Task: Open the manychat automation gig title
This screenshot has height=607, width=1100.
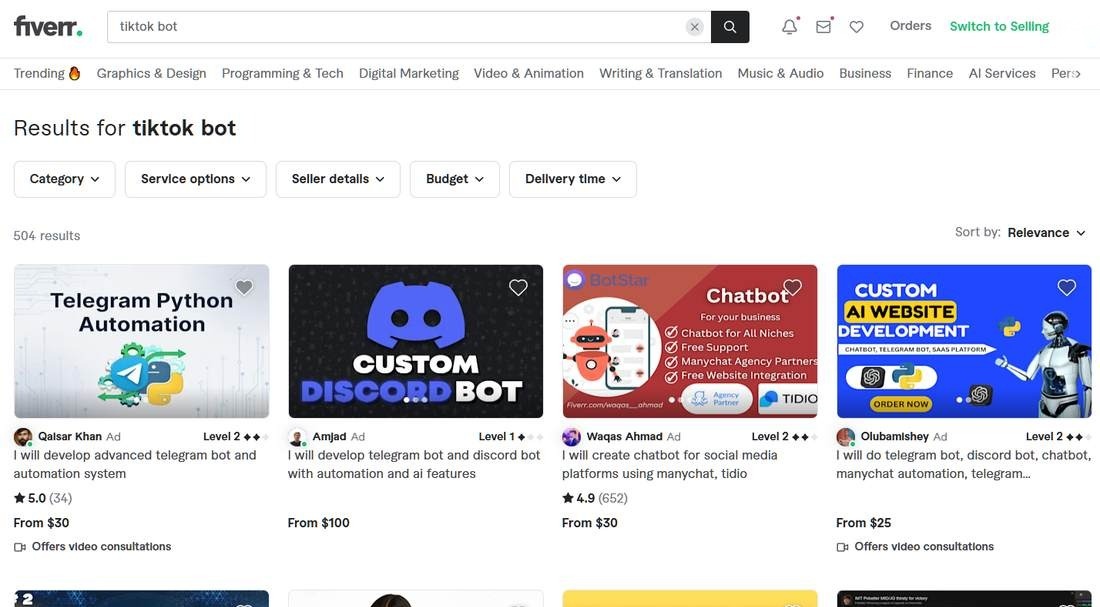Action: coord(963,465)
